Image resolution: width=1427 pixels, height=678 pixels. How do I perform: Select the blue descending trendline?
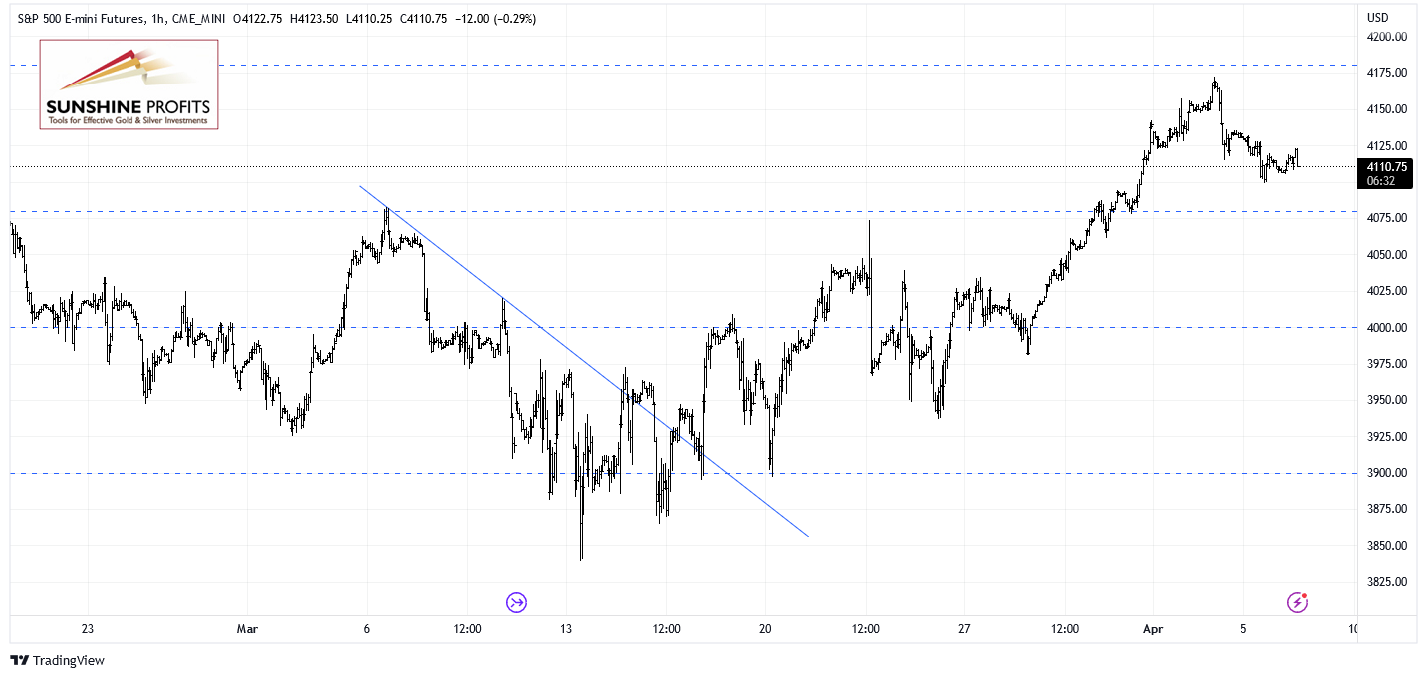[x=583, y=361]
